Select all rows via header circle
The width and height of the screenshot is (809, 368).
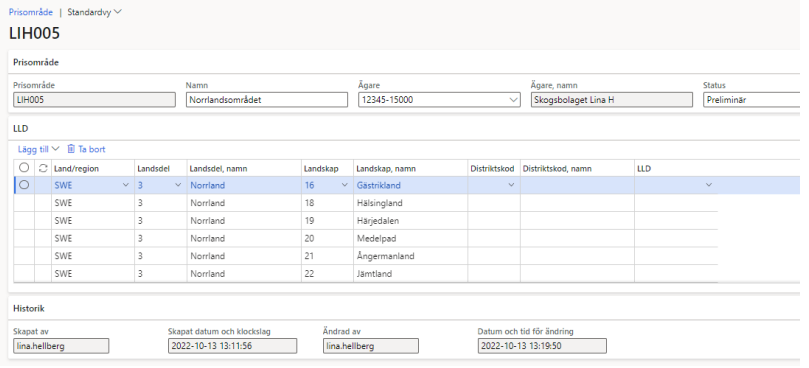click(24, 168)
